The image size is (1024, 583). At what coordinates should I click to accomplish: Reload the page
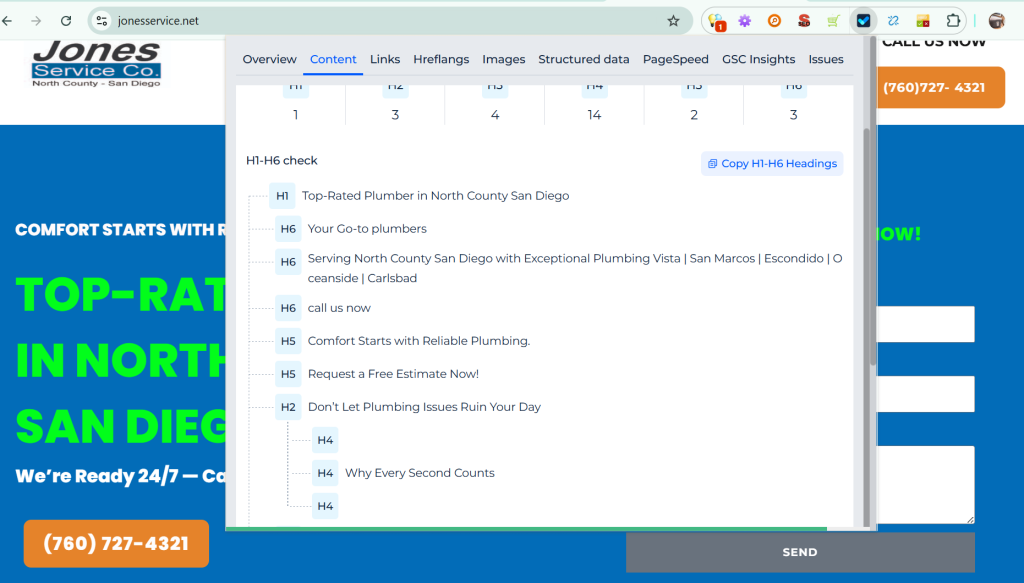66,21
